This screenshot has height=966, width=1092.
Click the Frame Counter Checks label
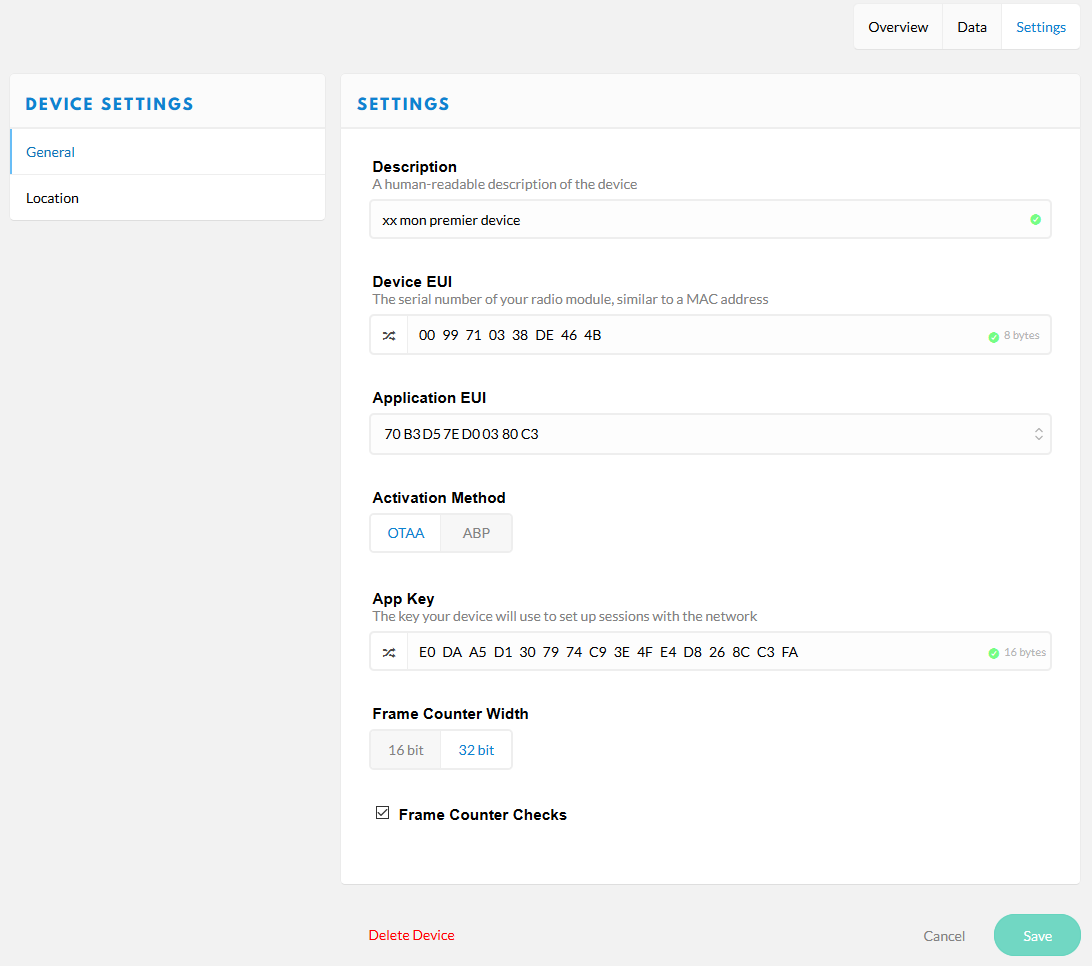pos(483,815)
